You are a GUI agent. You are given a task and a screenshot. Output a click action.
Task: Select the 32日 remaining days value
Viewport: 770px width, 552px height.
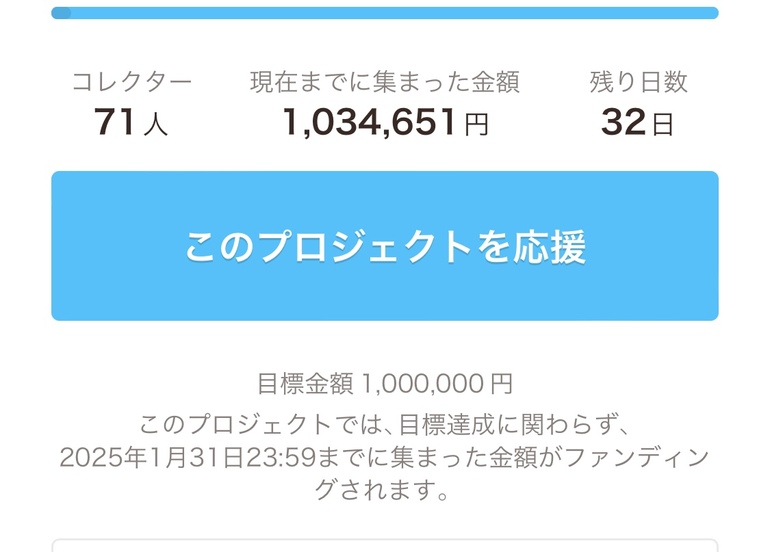click(x=637, y=122)
